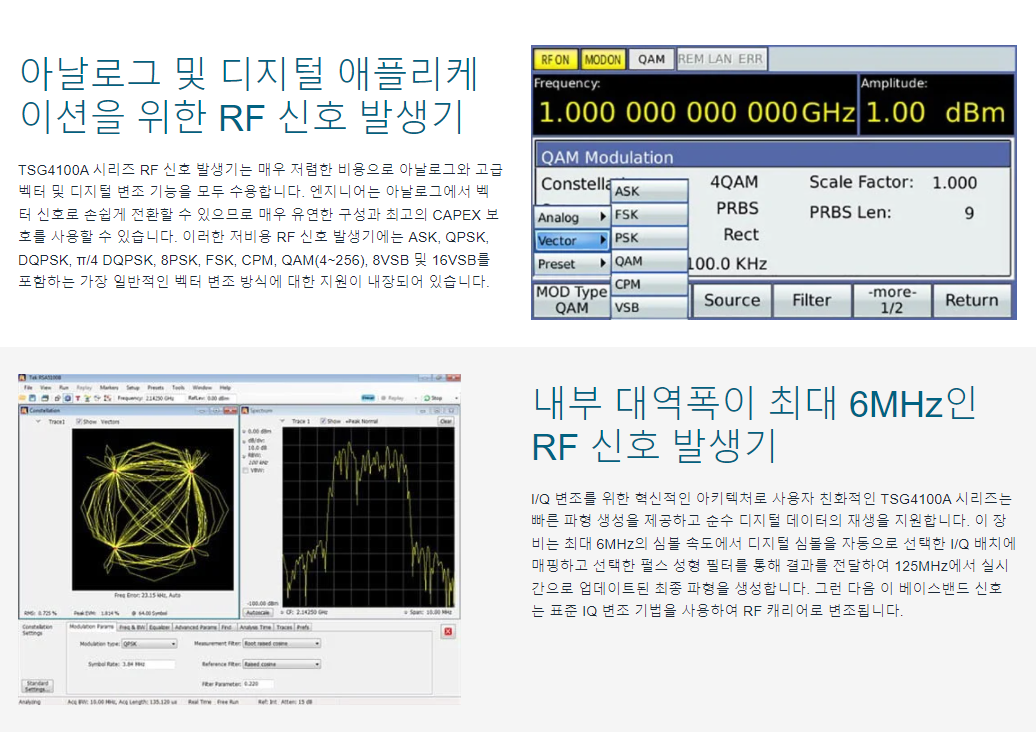Image resolution: width=1036 pixels, height=732 pixels.
Task: Select PSK from the Vector submenu
Action: 650,238
